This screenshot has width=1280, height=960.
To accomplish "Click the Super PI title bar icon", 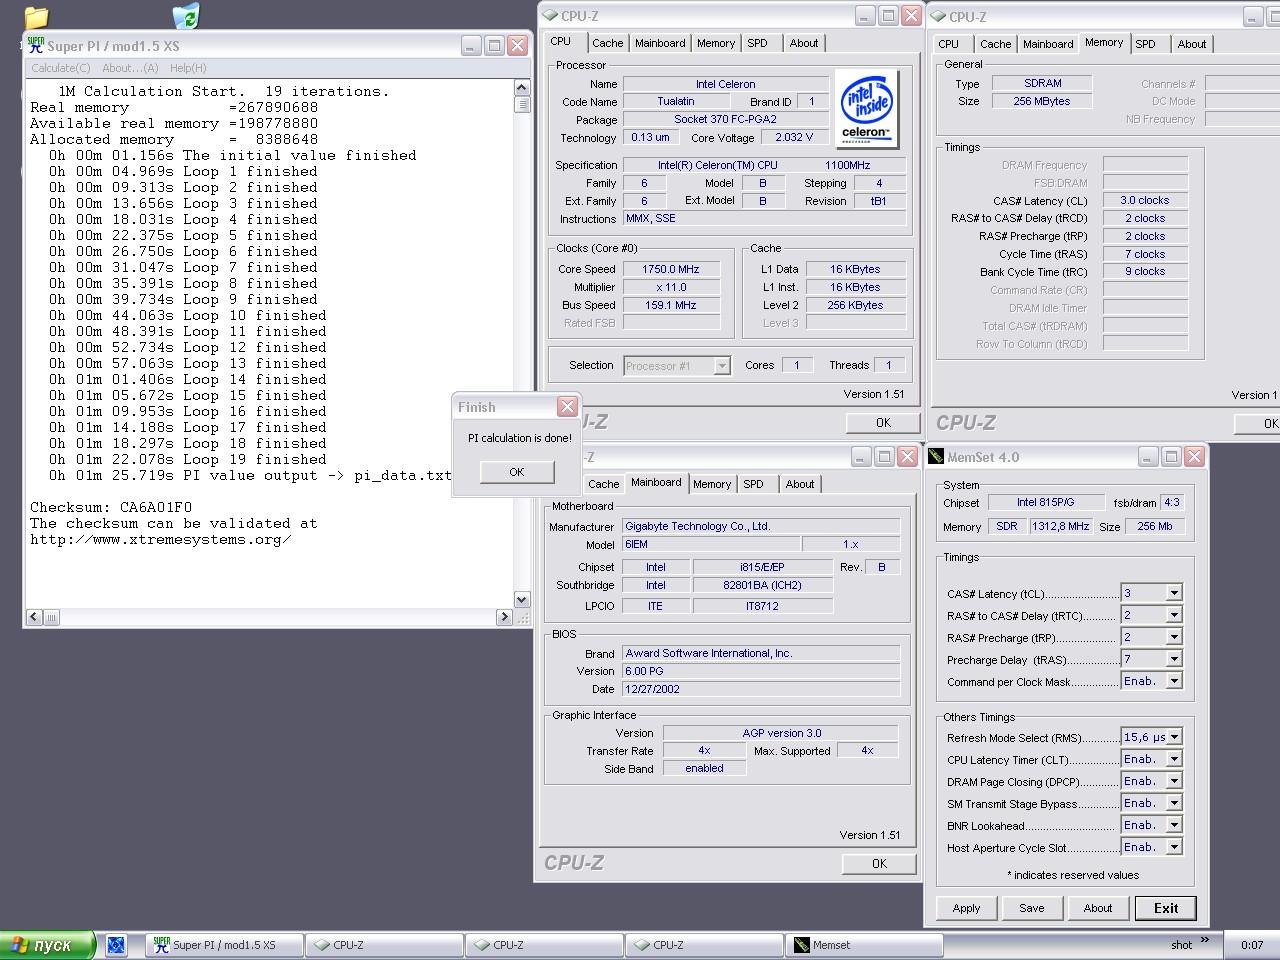I will coord(36,45).
